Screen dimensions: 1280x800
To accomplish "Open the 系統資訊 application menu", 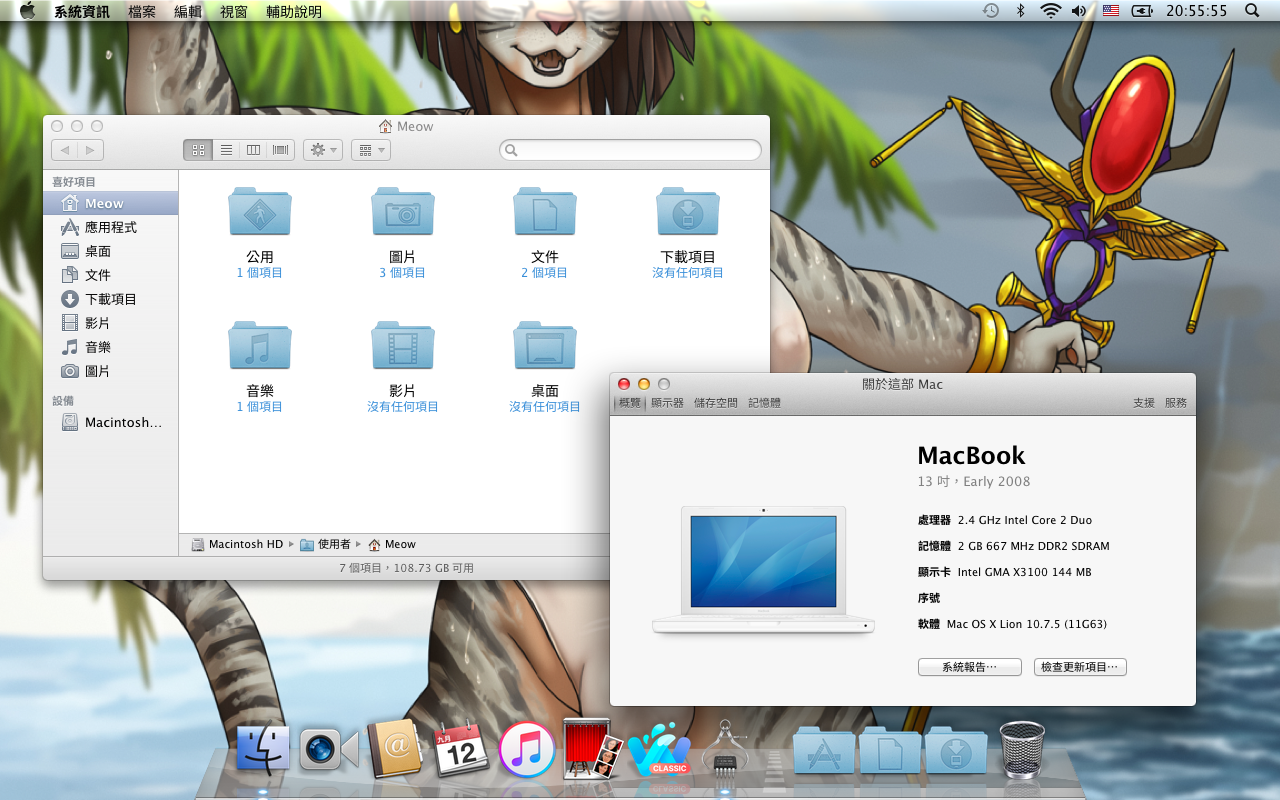I will (82, 11).
